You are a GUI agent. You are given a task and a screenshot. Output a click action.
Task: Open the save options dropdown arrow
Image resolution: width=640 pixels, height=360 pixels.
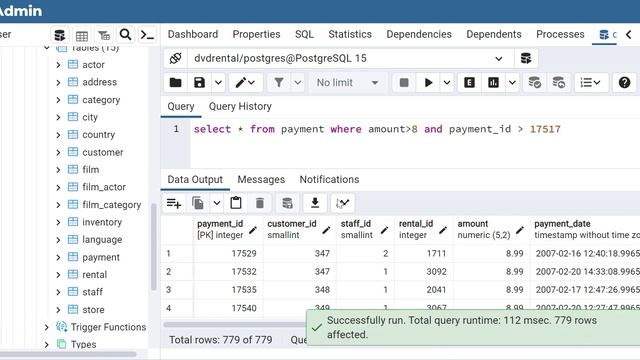[218, 83]
